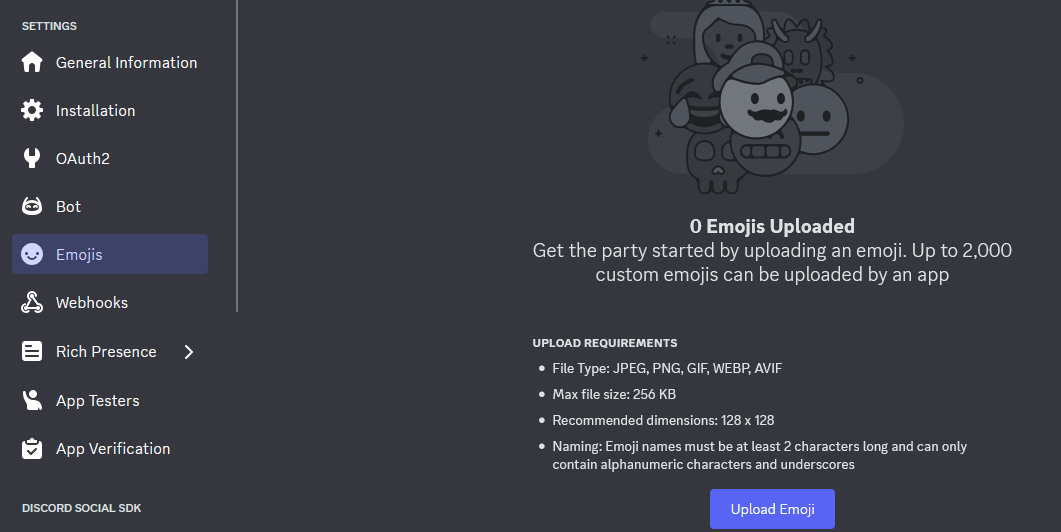Click the App Verification clipboard icon

tap(32, 448)
